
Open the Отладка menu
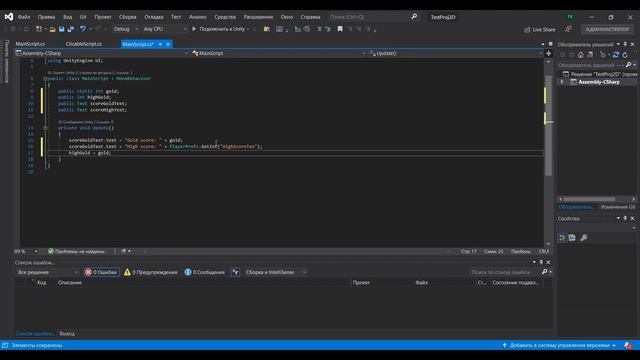tap(153, 17)
